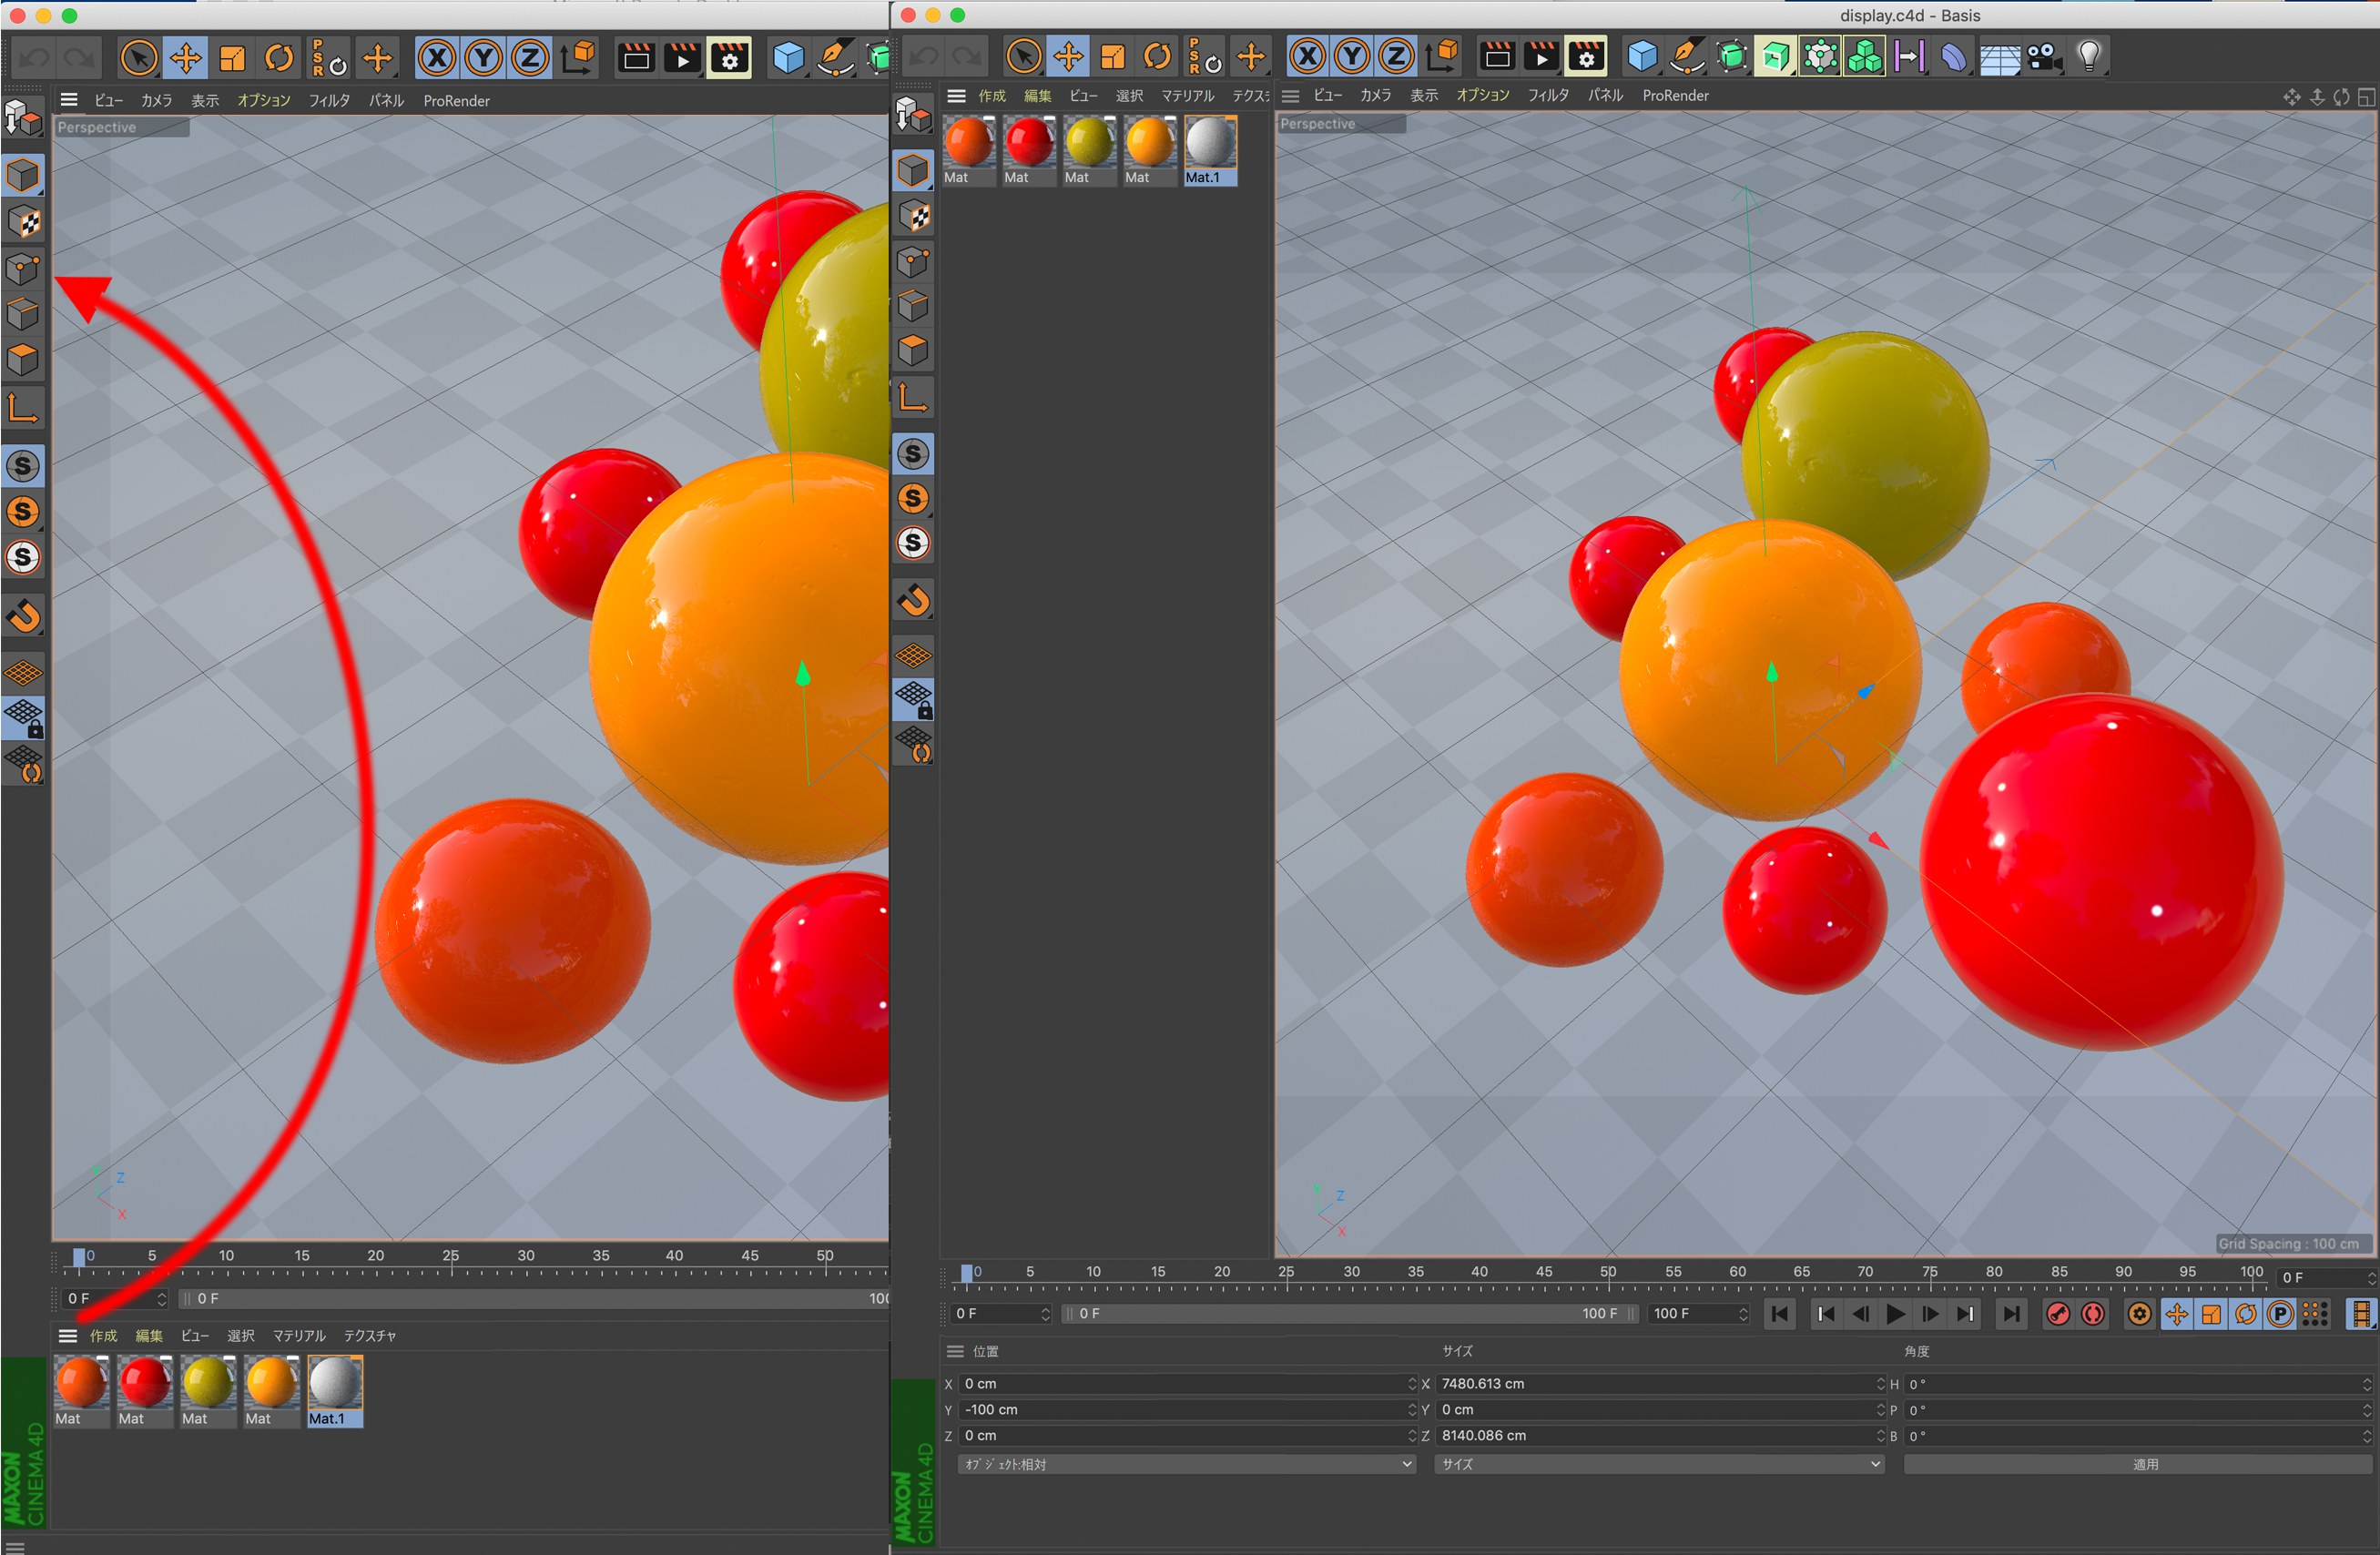Click the floor grid object icon

(x=1999, y=58)
